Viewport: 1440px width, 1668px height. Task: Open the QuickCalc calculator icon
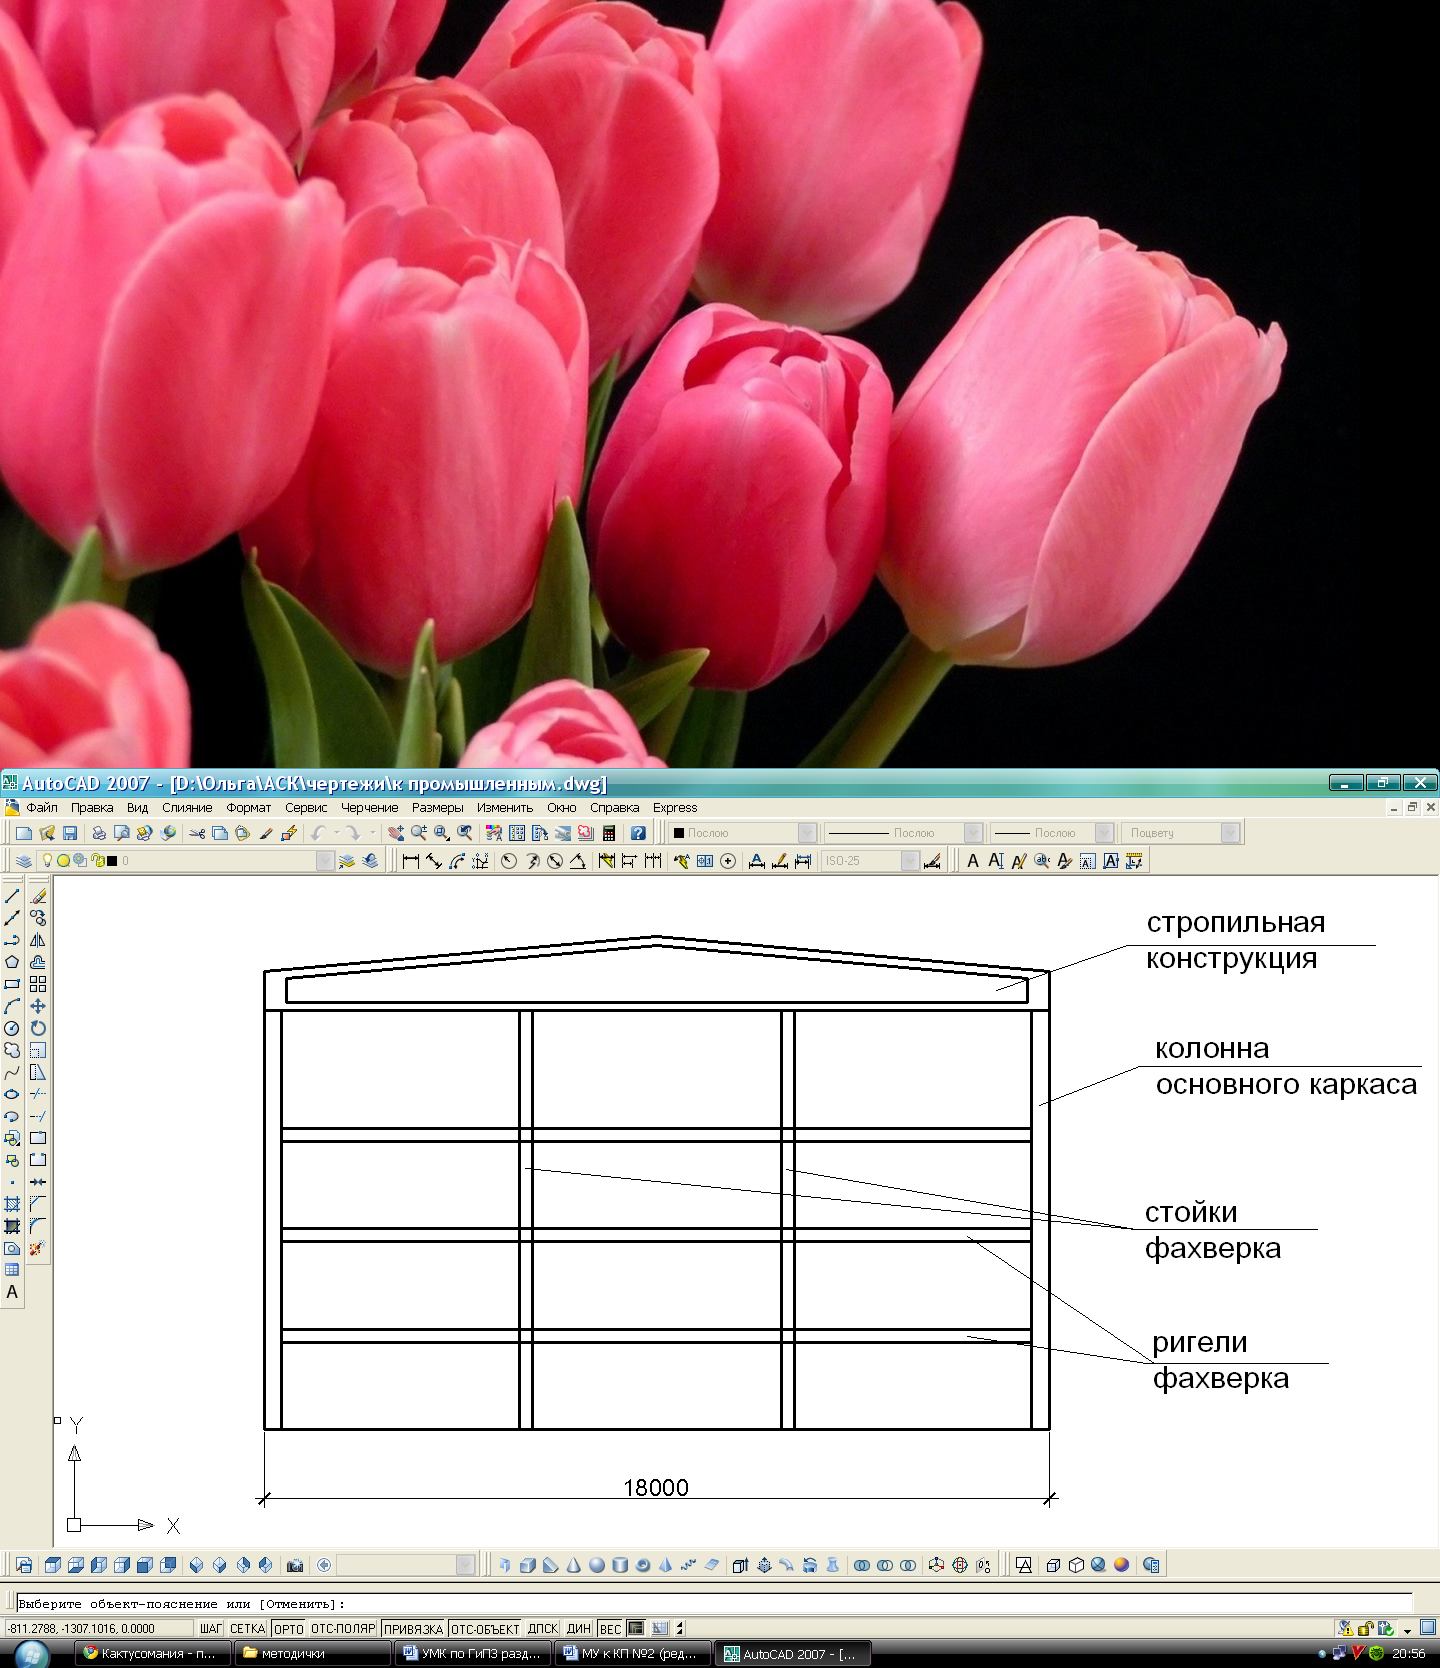pyautogui.click(x=609, y=833)
